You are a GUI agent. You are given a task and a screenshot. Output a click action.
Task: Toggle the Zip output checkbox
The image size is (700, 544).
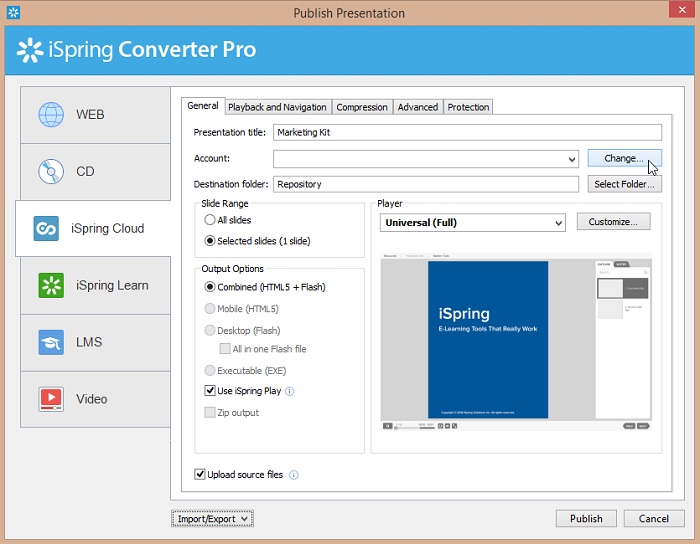click(210, 412)
